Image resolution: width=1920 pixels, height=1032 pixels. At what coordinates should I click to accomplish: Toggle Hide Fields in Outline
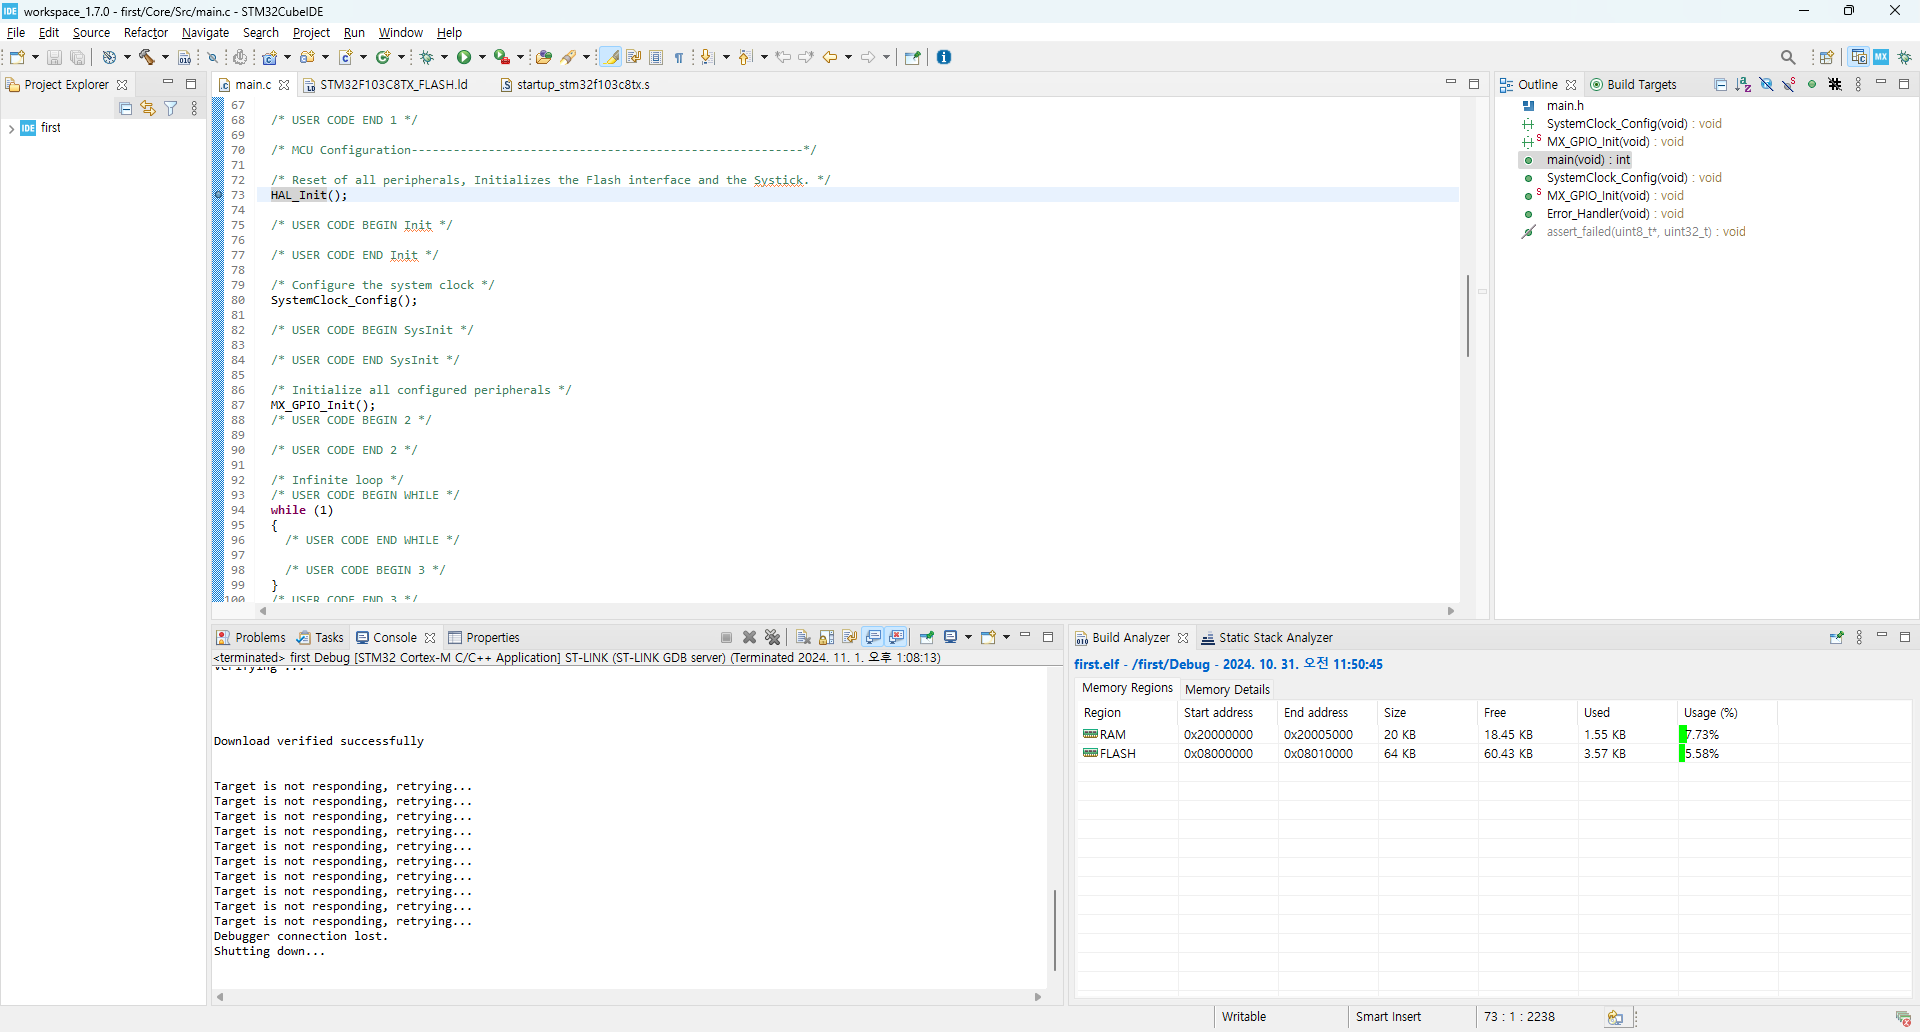click(x=1766, y=84)
